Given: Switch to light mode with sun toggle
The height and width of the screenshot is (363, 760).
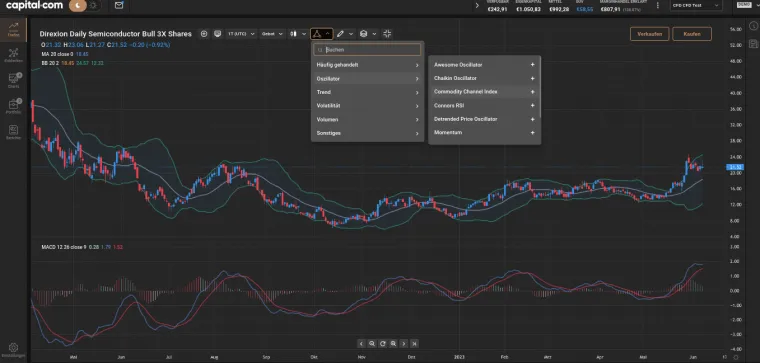Looking at the screenshot, I should (x=93, y=6).
